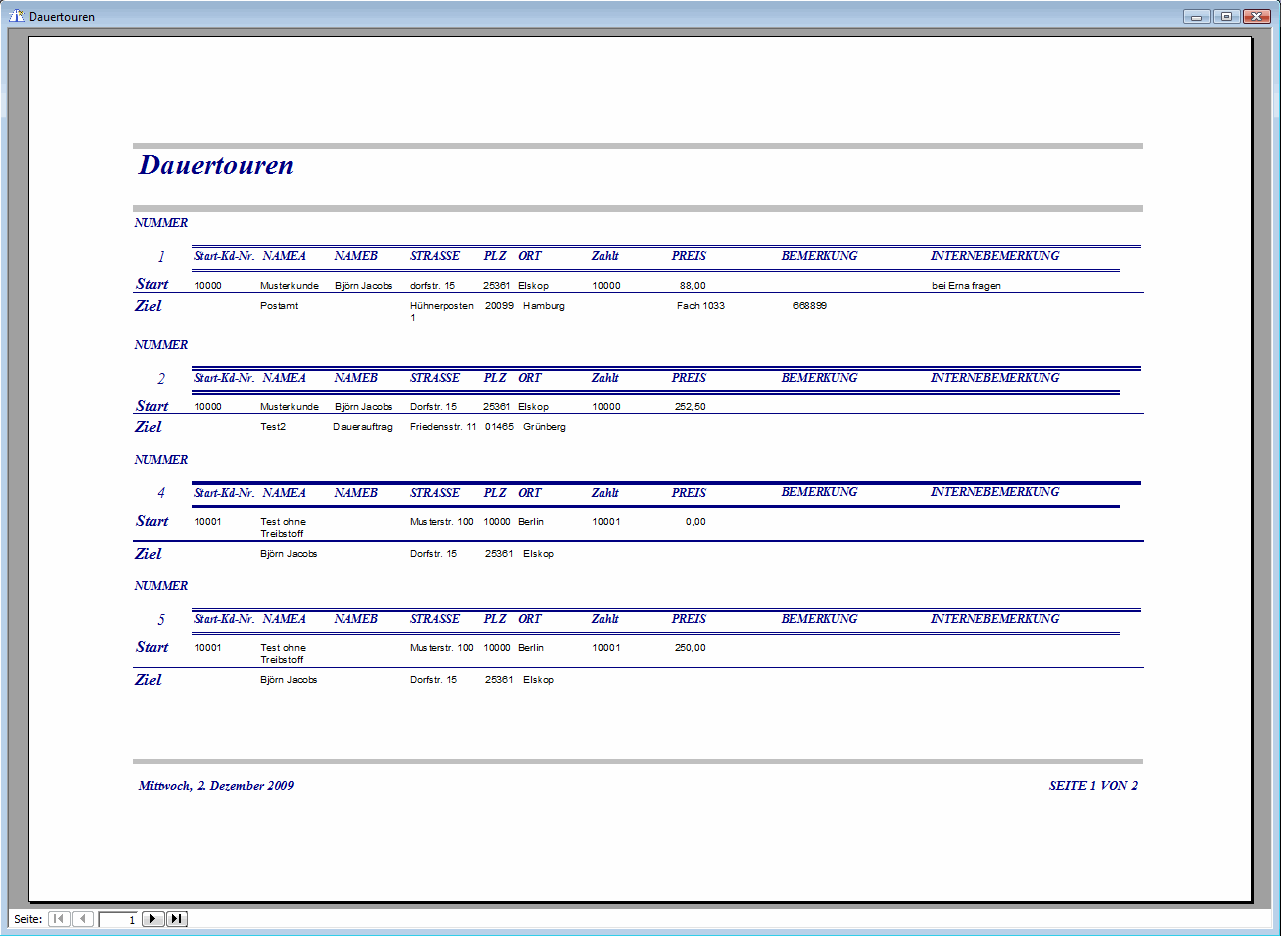
Task: Click the 'Dauerauftrag' entry in tour 2
Action: pos(363,427)
